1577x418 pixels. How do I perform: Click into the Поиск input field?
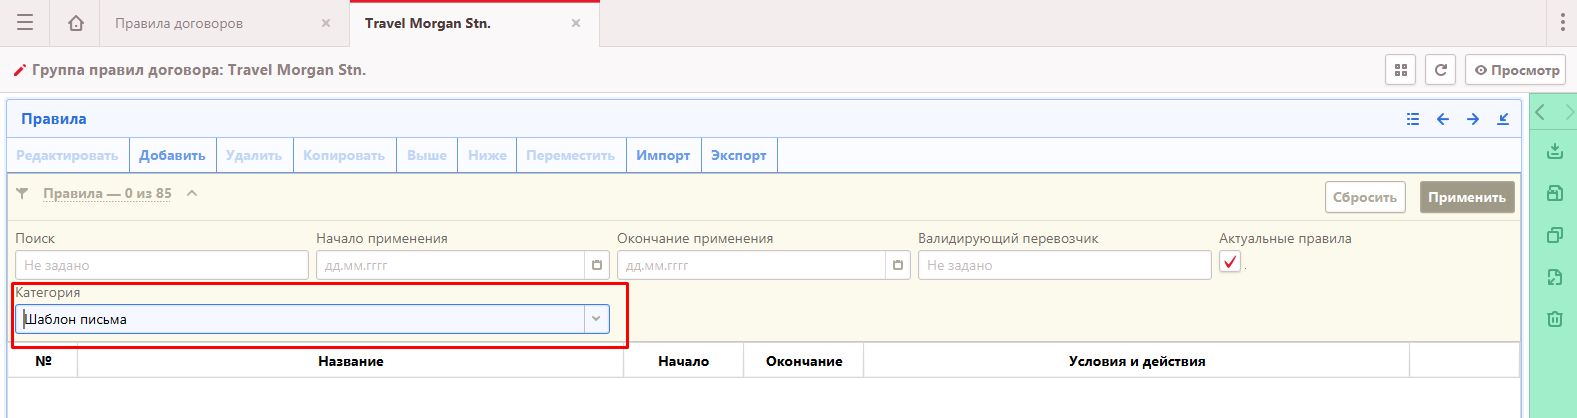tap(161, 265)
